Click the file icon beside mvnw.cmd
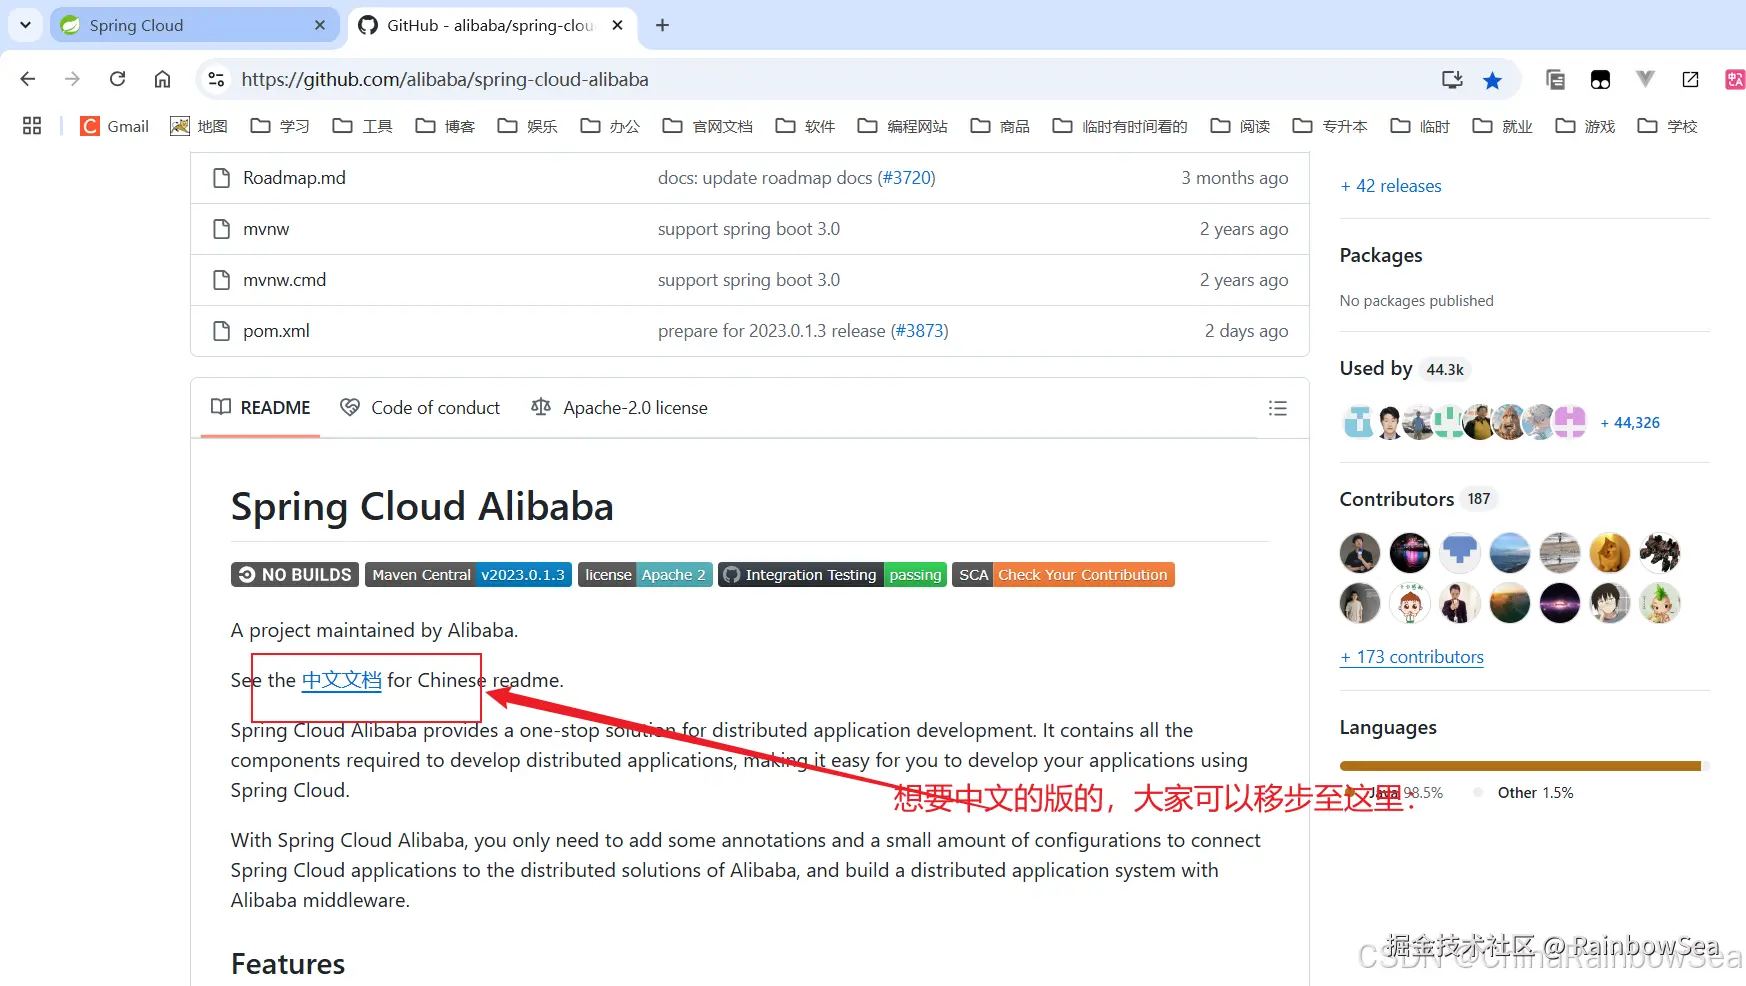Image resolution: width=1746 pixels, height=986 pixels. [x=222, y=280]
